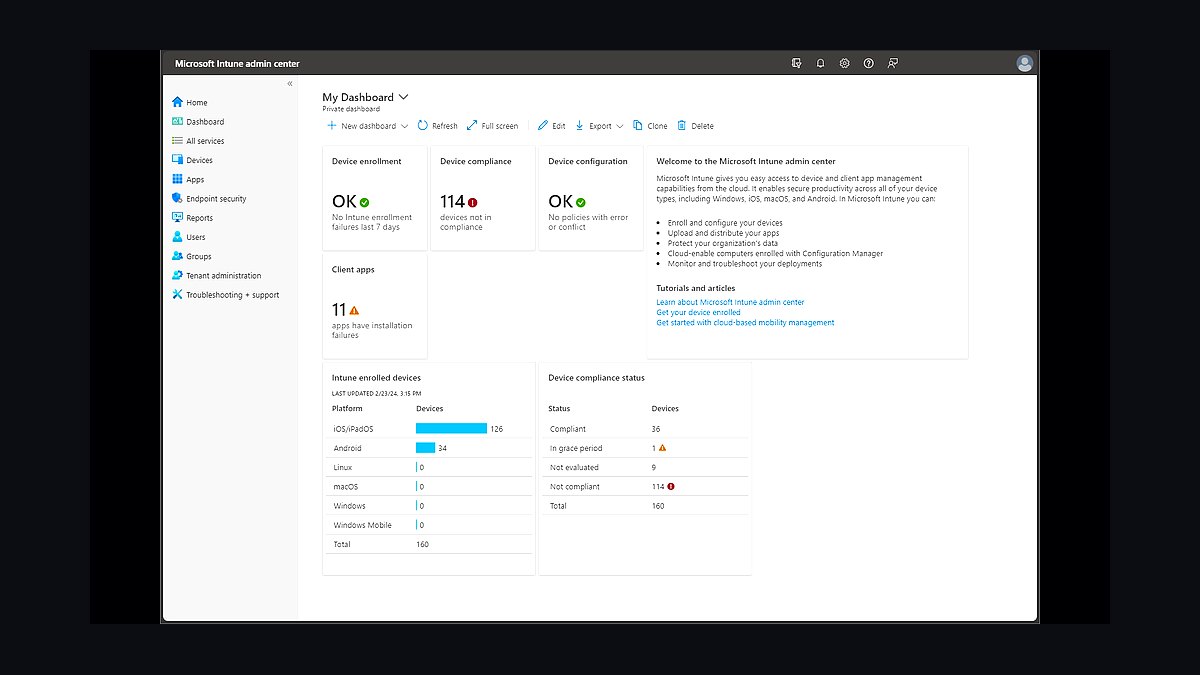Select the iOS/iPadOS platform row label
Image resolution: width=1200 pixels, height=675 pixels.
(x=355, y=429)
